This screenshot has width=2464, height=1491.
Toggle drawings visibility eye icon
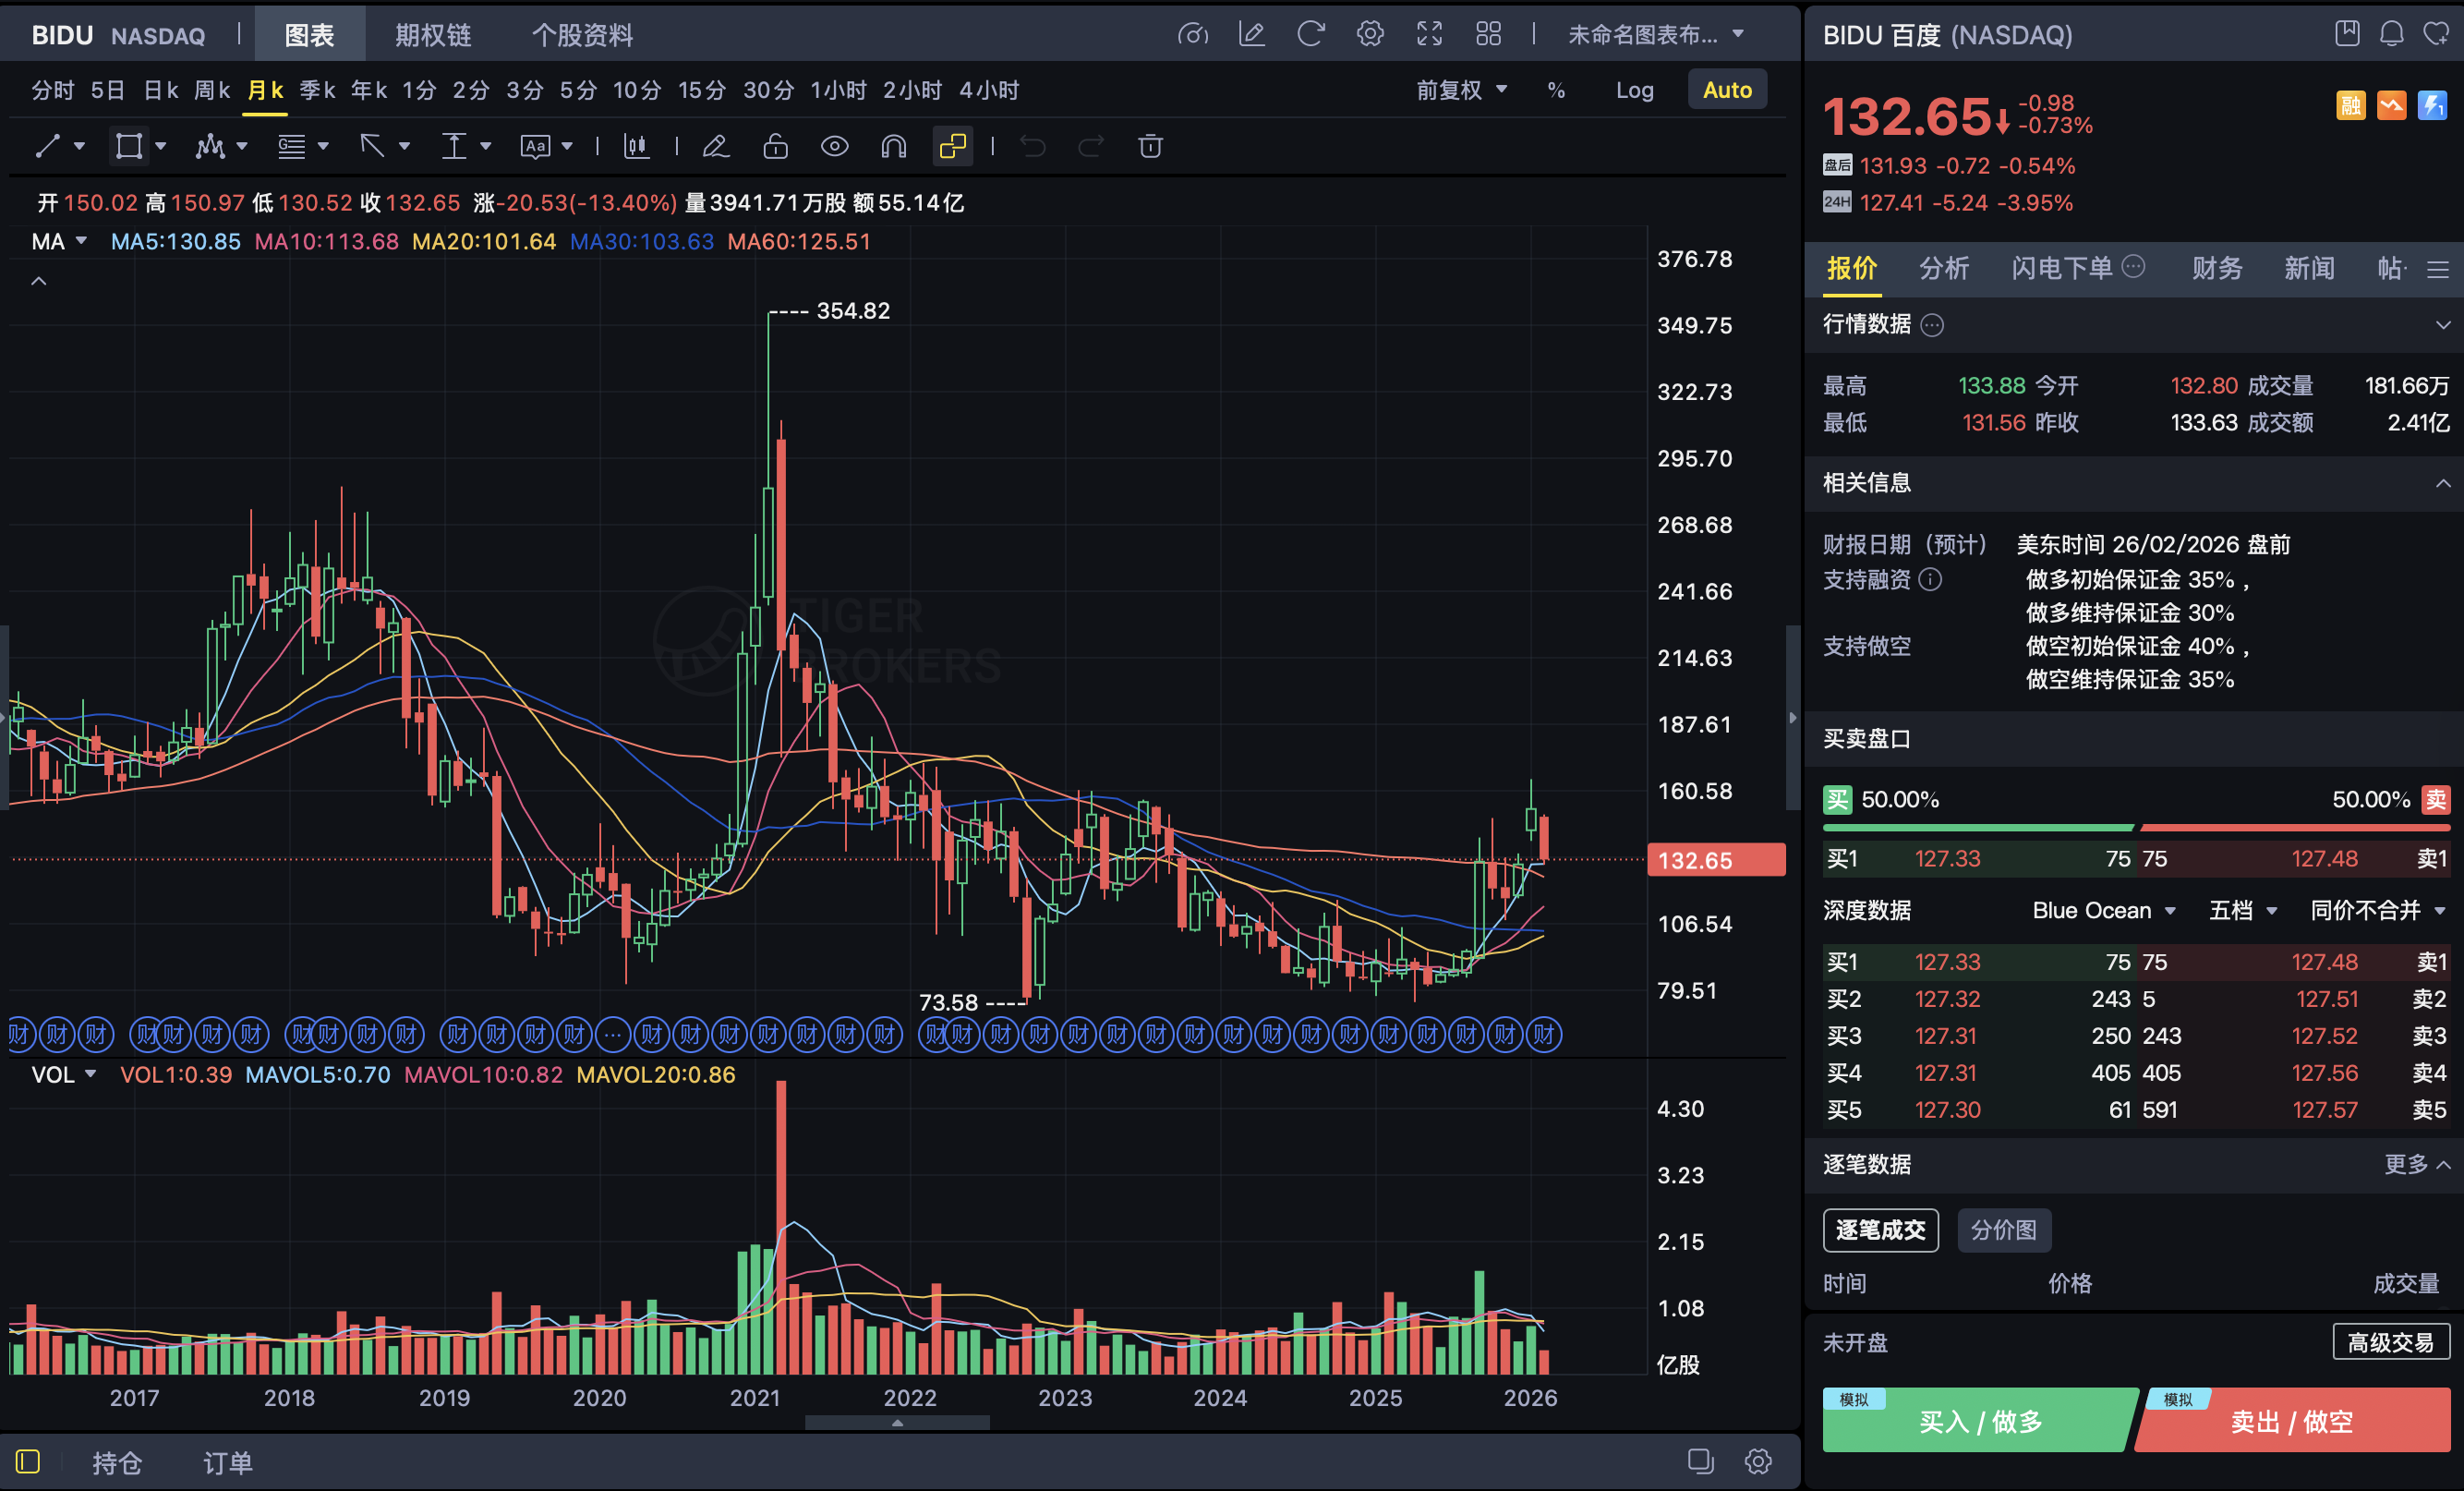point(834,147)
